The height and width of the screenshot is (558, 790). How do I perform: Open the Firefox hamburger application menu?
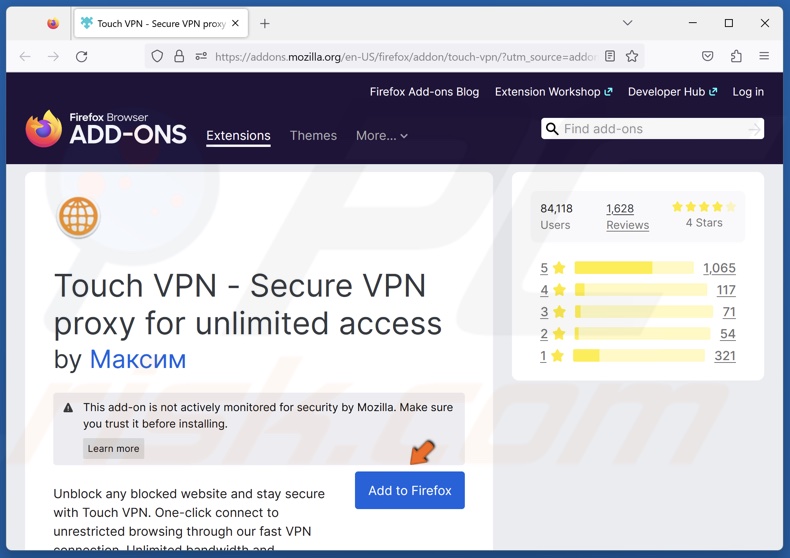764,57
